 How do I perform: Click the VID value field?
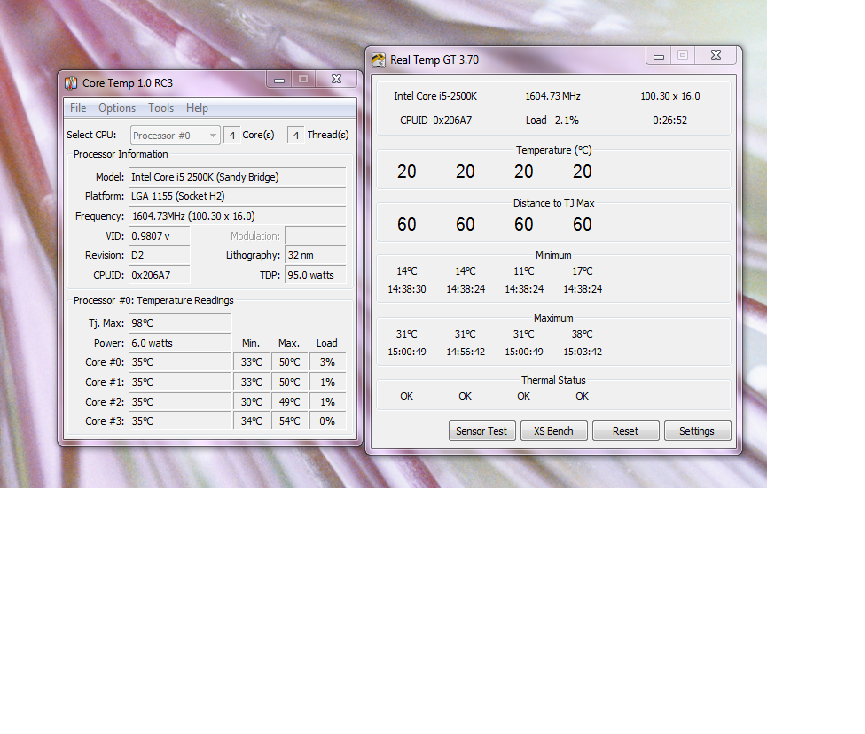[x=159, y=236]
